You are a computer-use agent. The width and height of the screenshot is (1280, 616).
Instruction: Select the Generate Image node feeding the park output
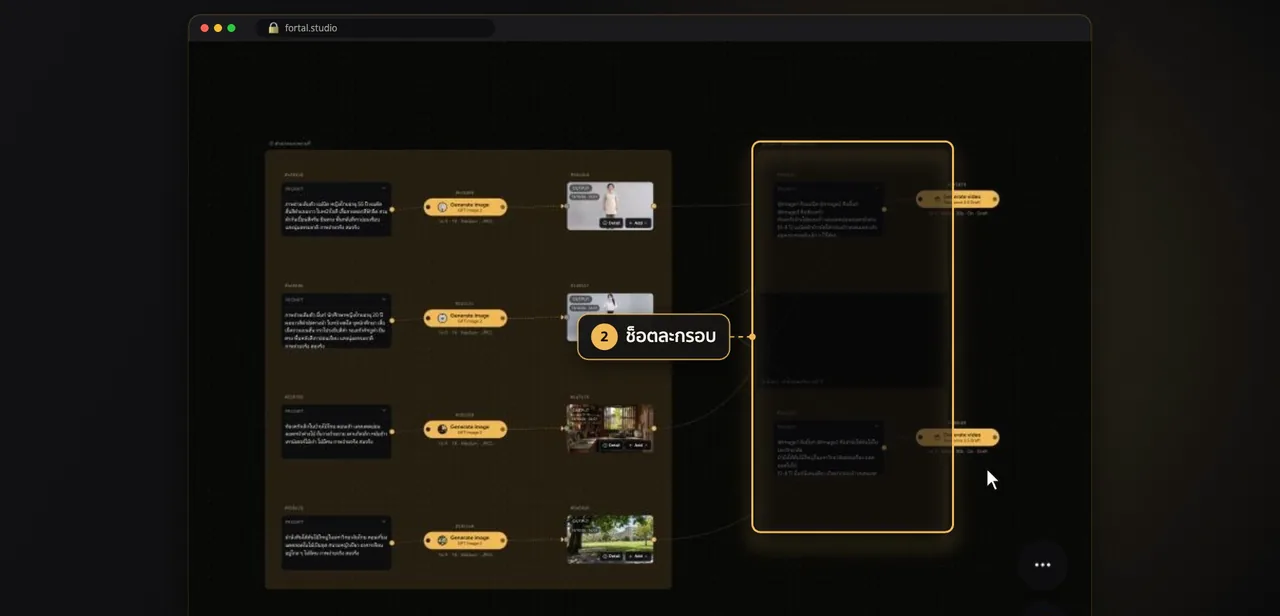tap(465, 540)
